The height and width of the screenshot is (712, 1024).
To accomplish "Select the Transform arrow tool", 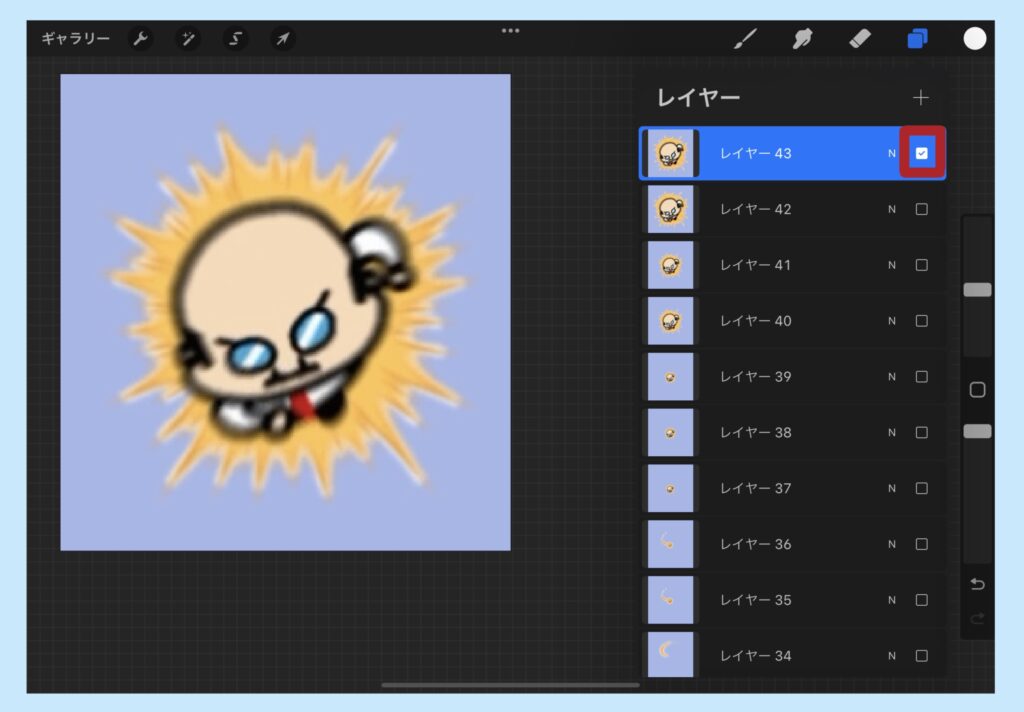I will (x=283, y=39).
